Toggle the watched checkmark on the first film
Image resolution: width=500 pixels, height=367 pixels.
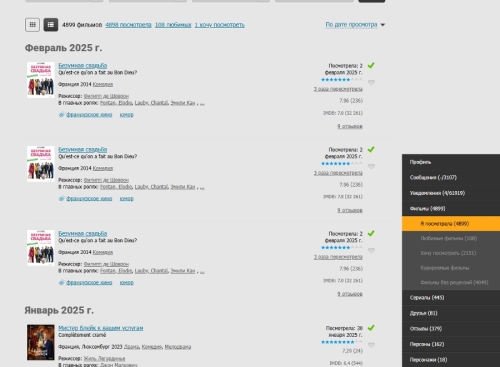371,65
